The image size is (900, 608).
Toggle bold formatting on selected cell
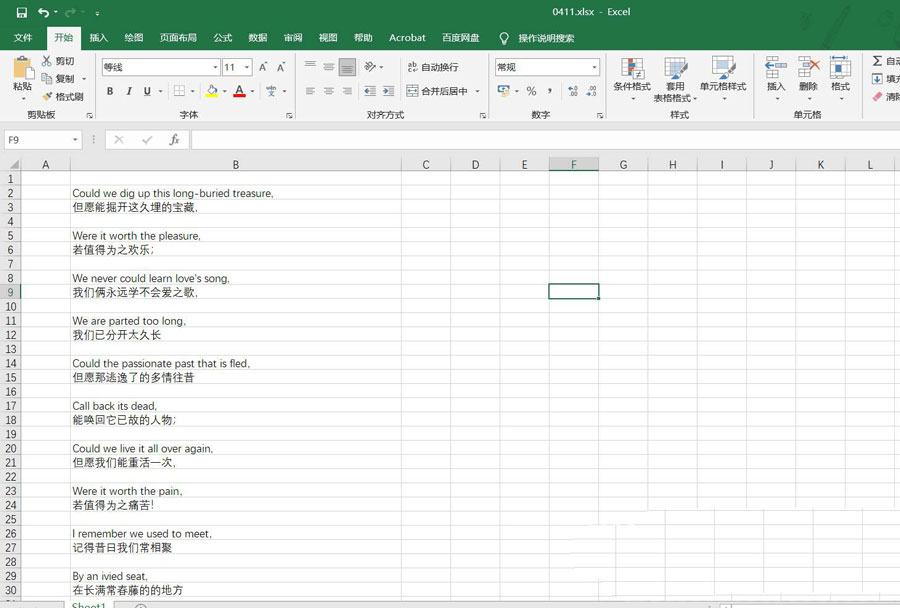(x=110, y=90)
